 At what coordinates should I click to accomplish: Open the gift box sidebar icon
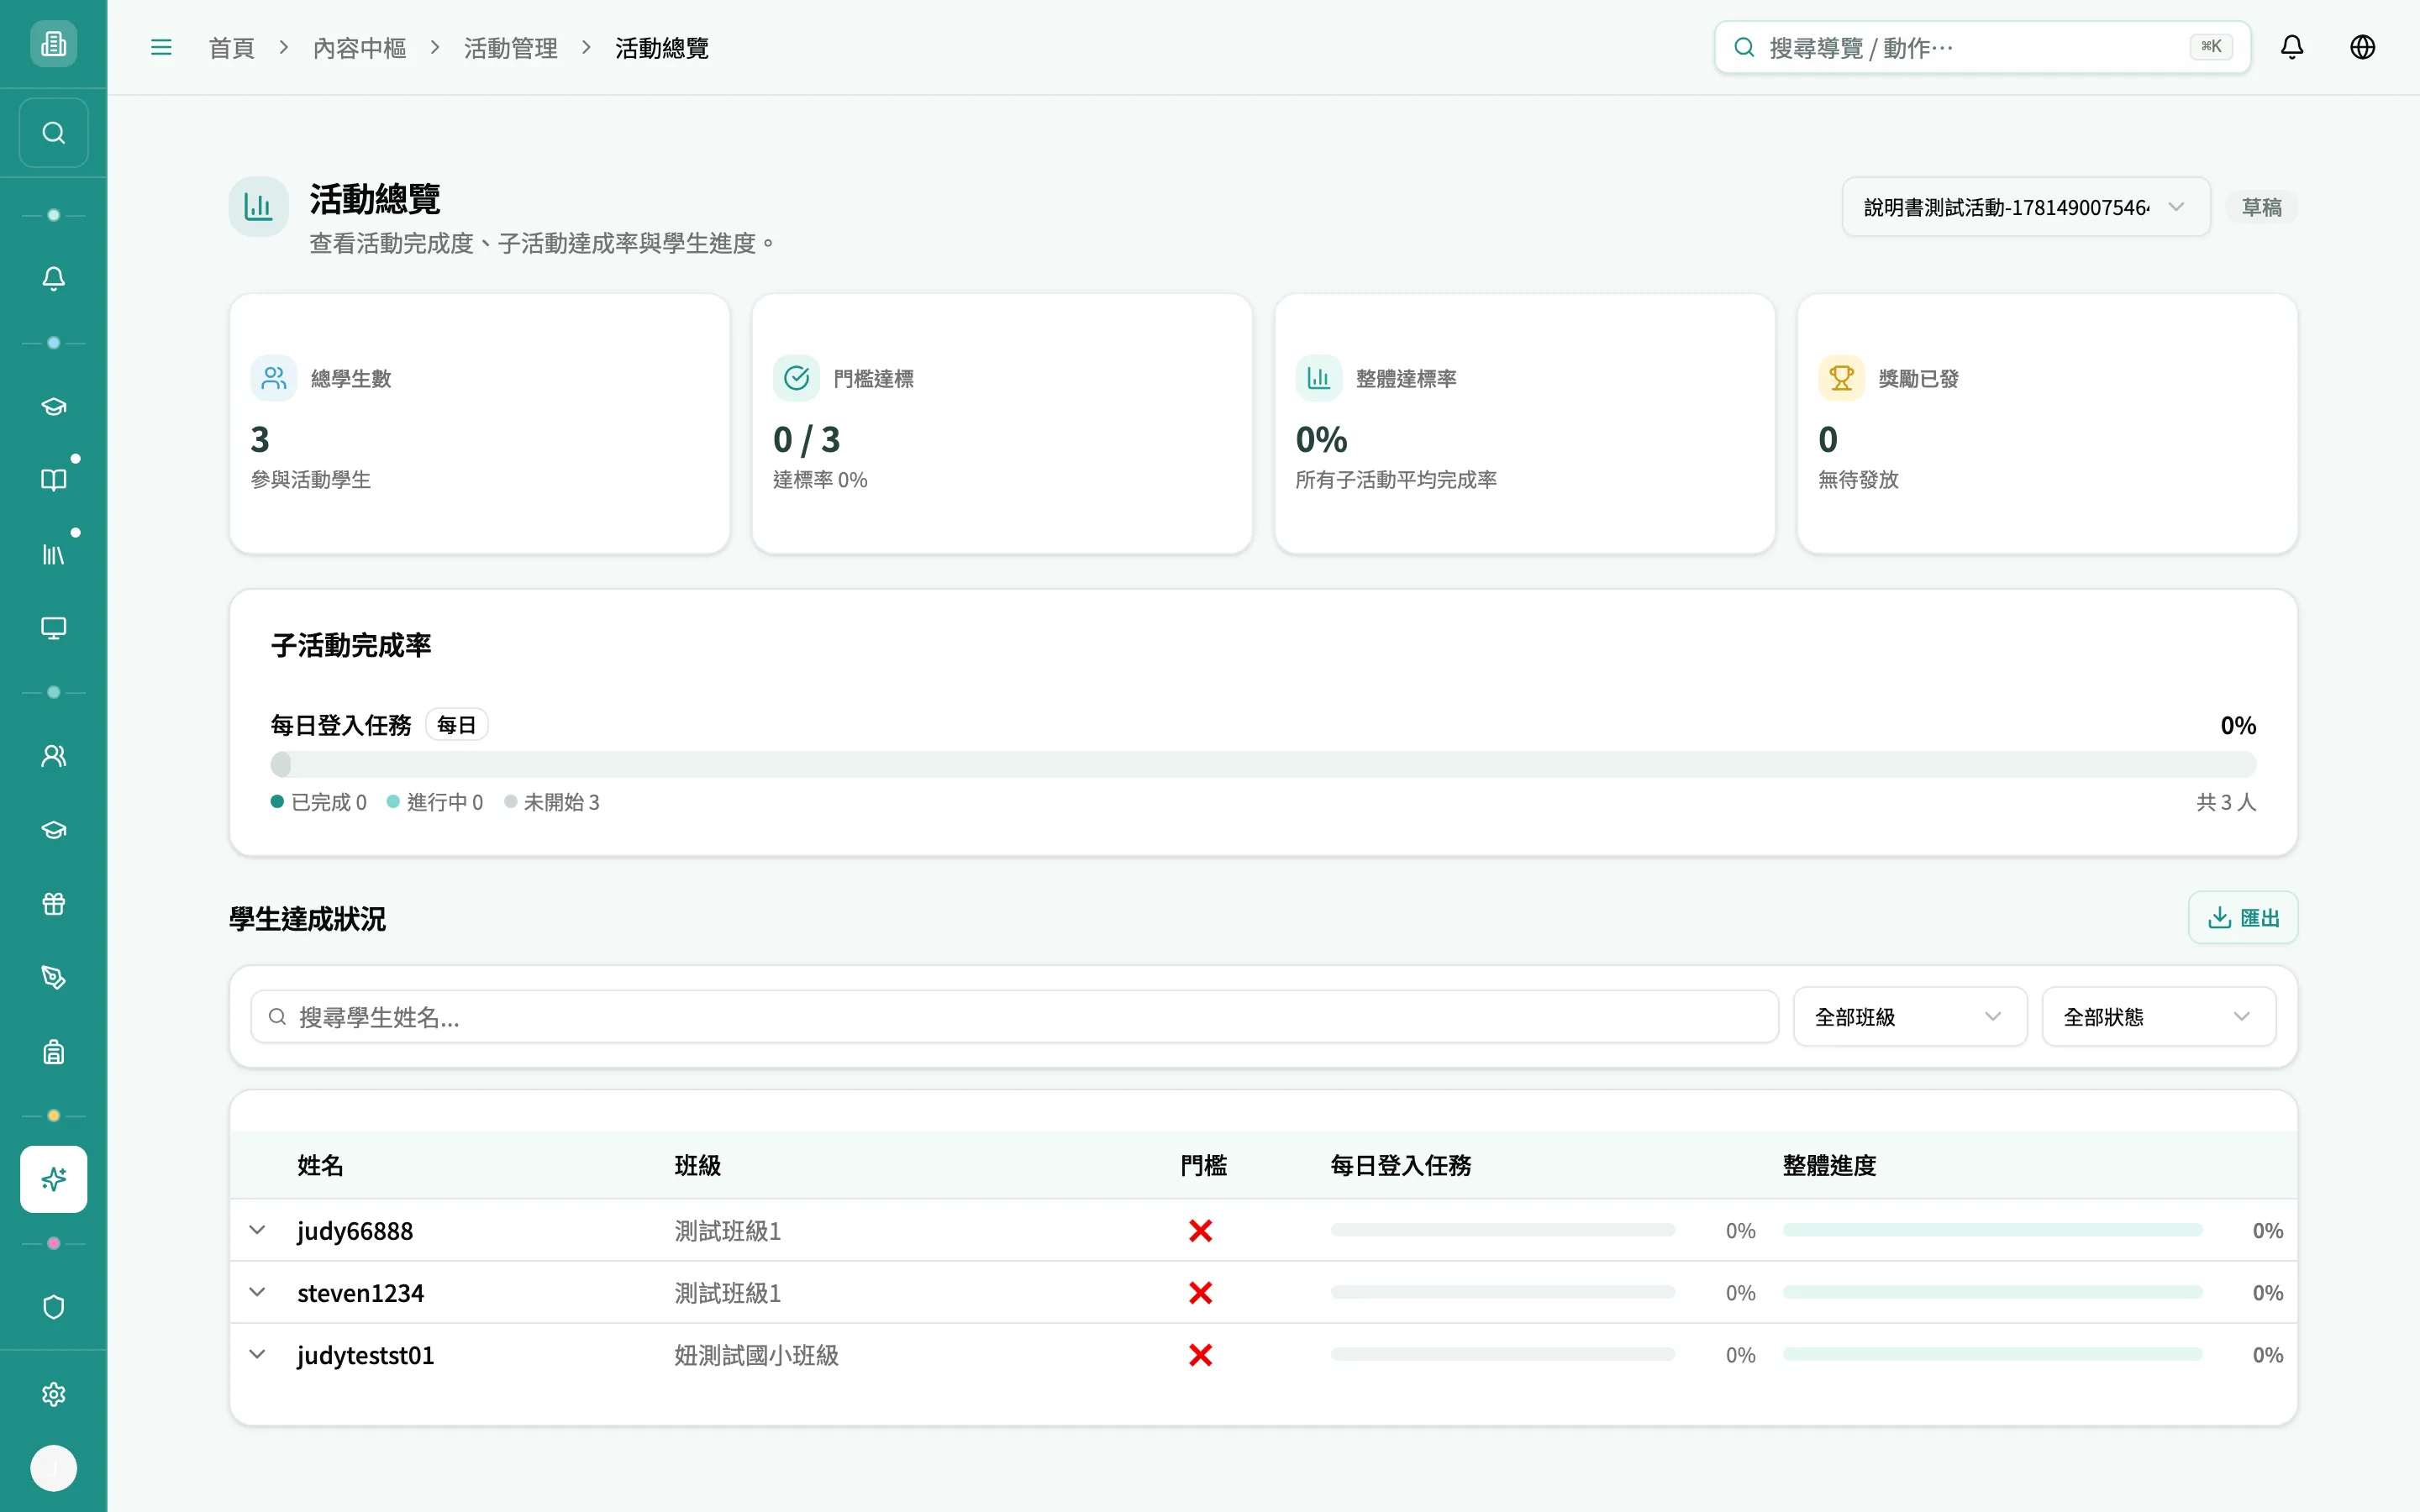[x=53, y=904]
